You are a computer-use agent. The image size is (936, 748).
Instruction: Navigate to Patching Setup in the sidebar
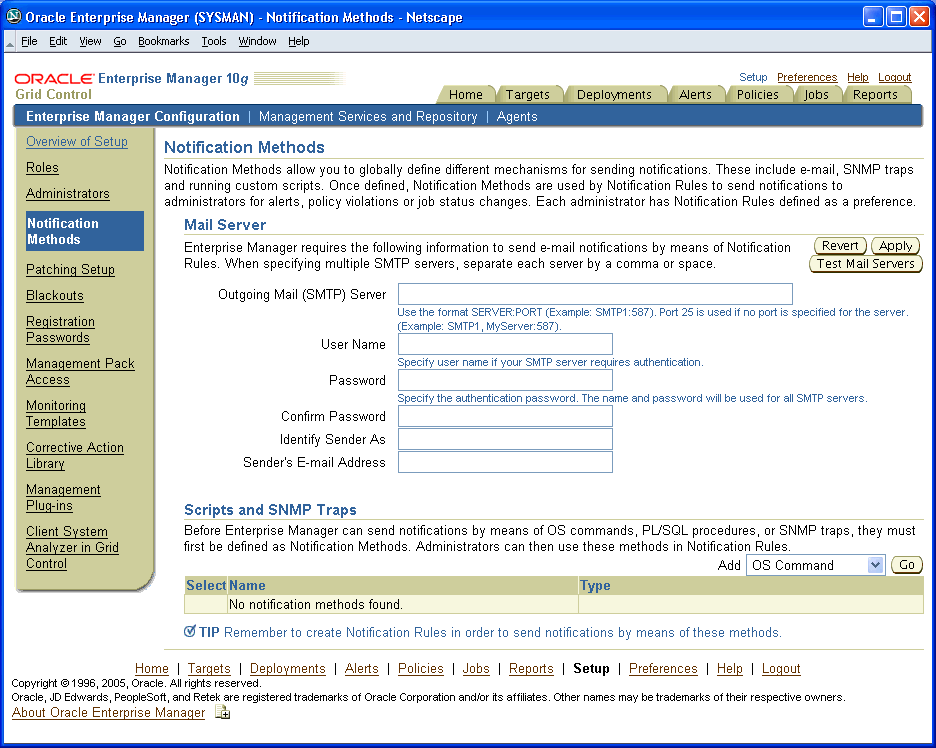coord(70,269)
